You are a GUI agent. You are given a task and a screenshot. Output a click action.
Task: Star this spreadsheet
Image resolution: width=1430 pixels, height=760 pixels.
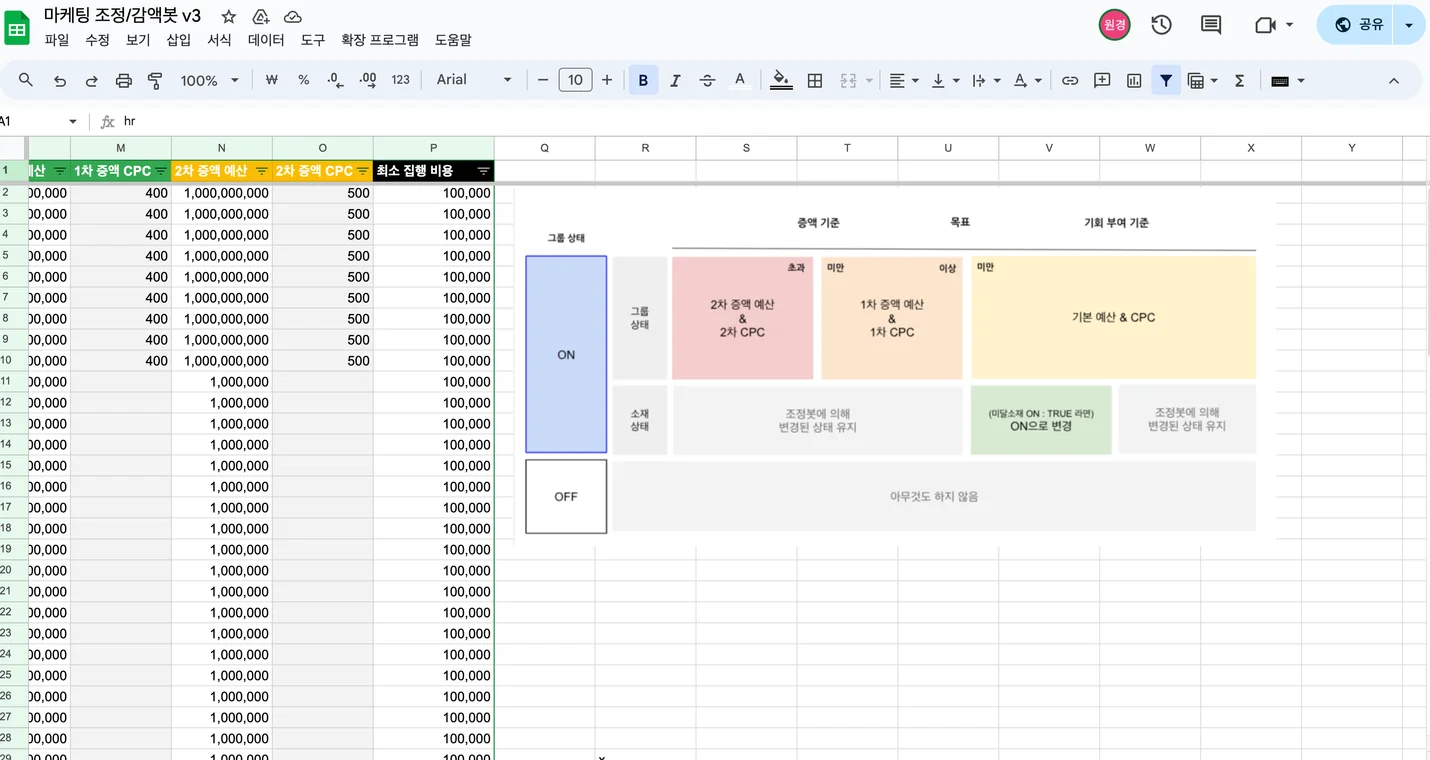coord(229,17)
